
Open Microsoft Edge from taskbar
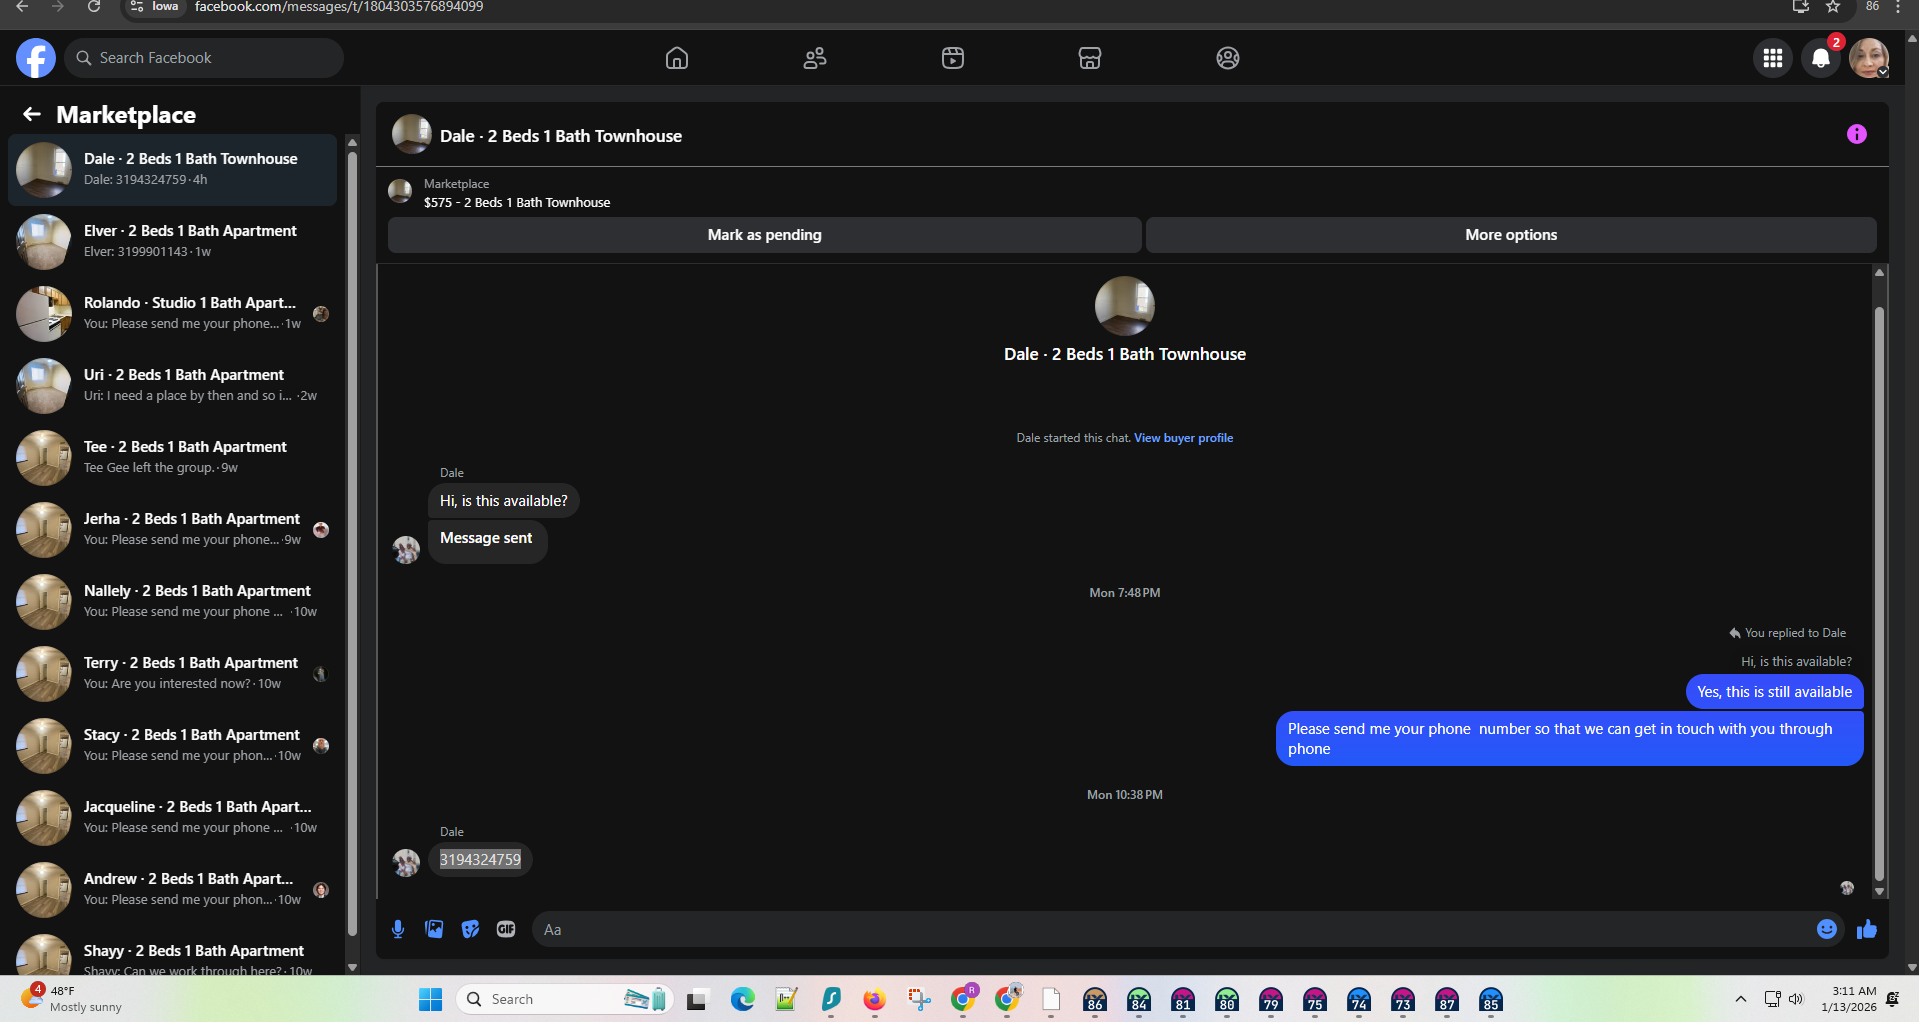742,999
